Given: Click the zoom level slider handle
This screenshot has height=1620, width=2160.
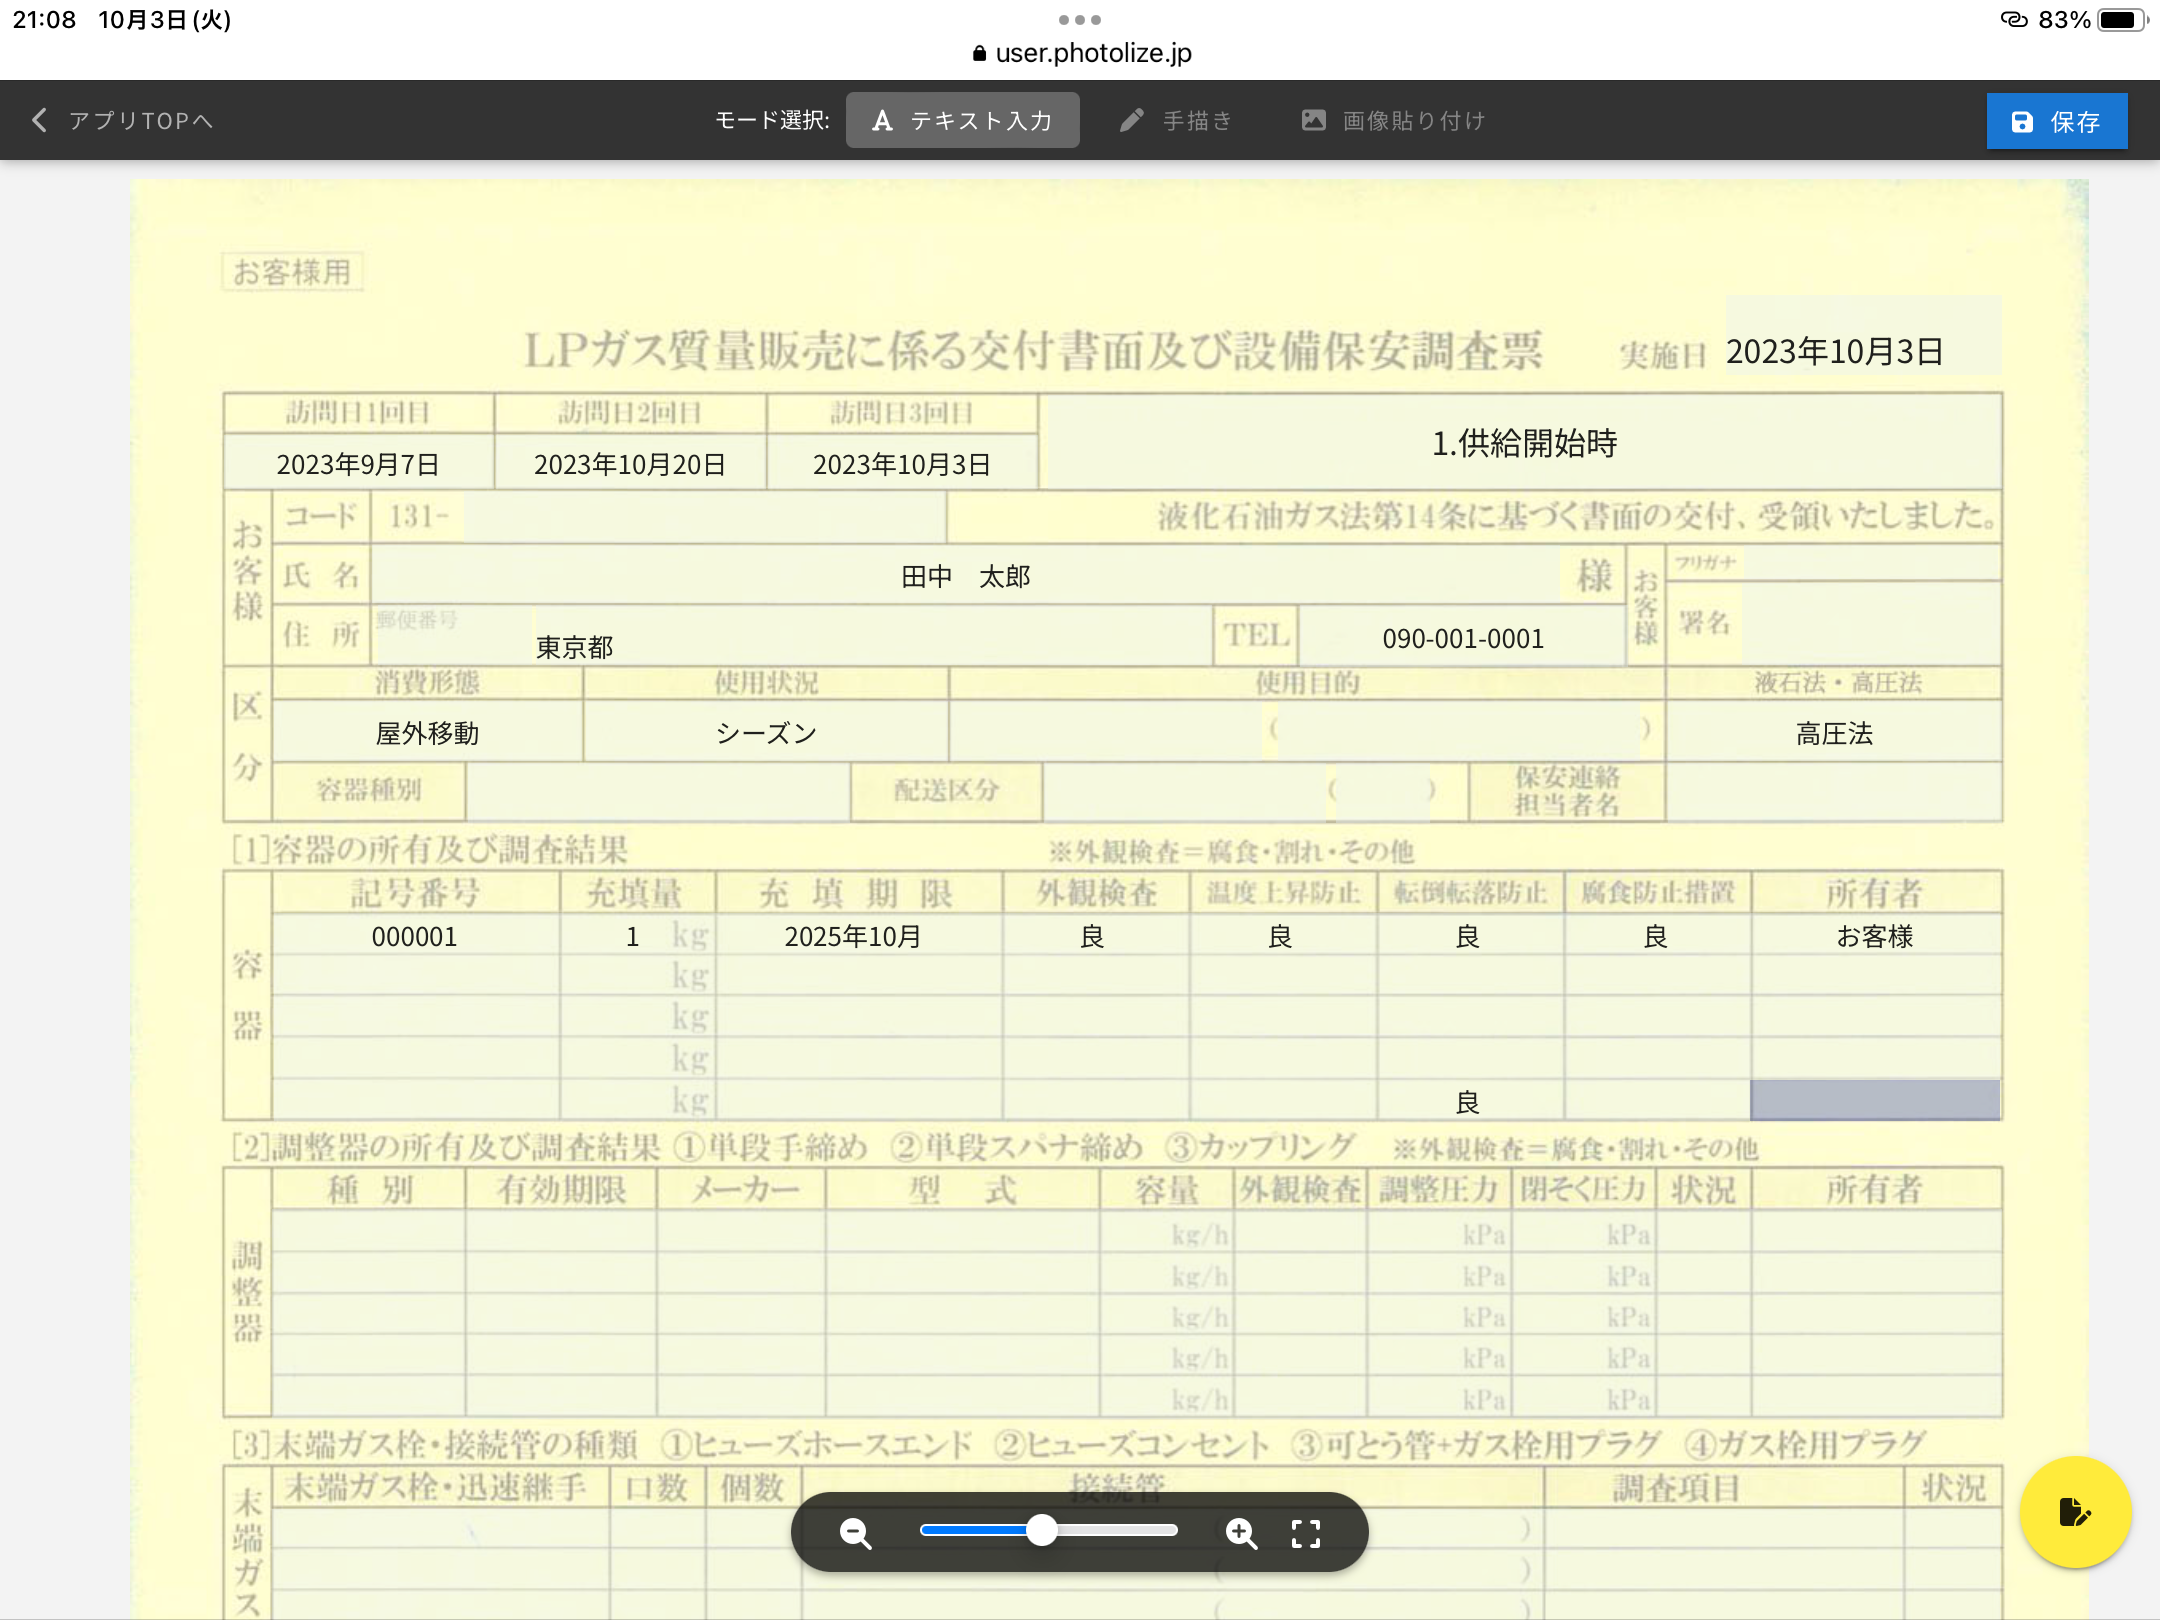Looking at the screenshot, I should (x=1042, y=1530).
